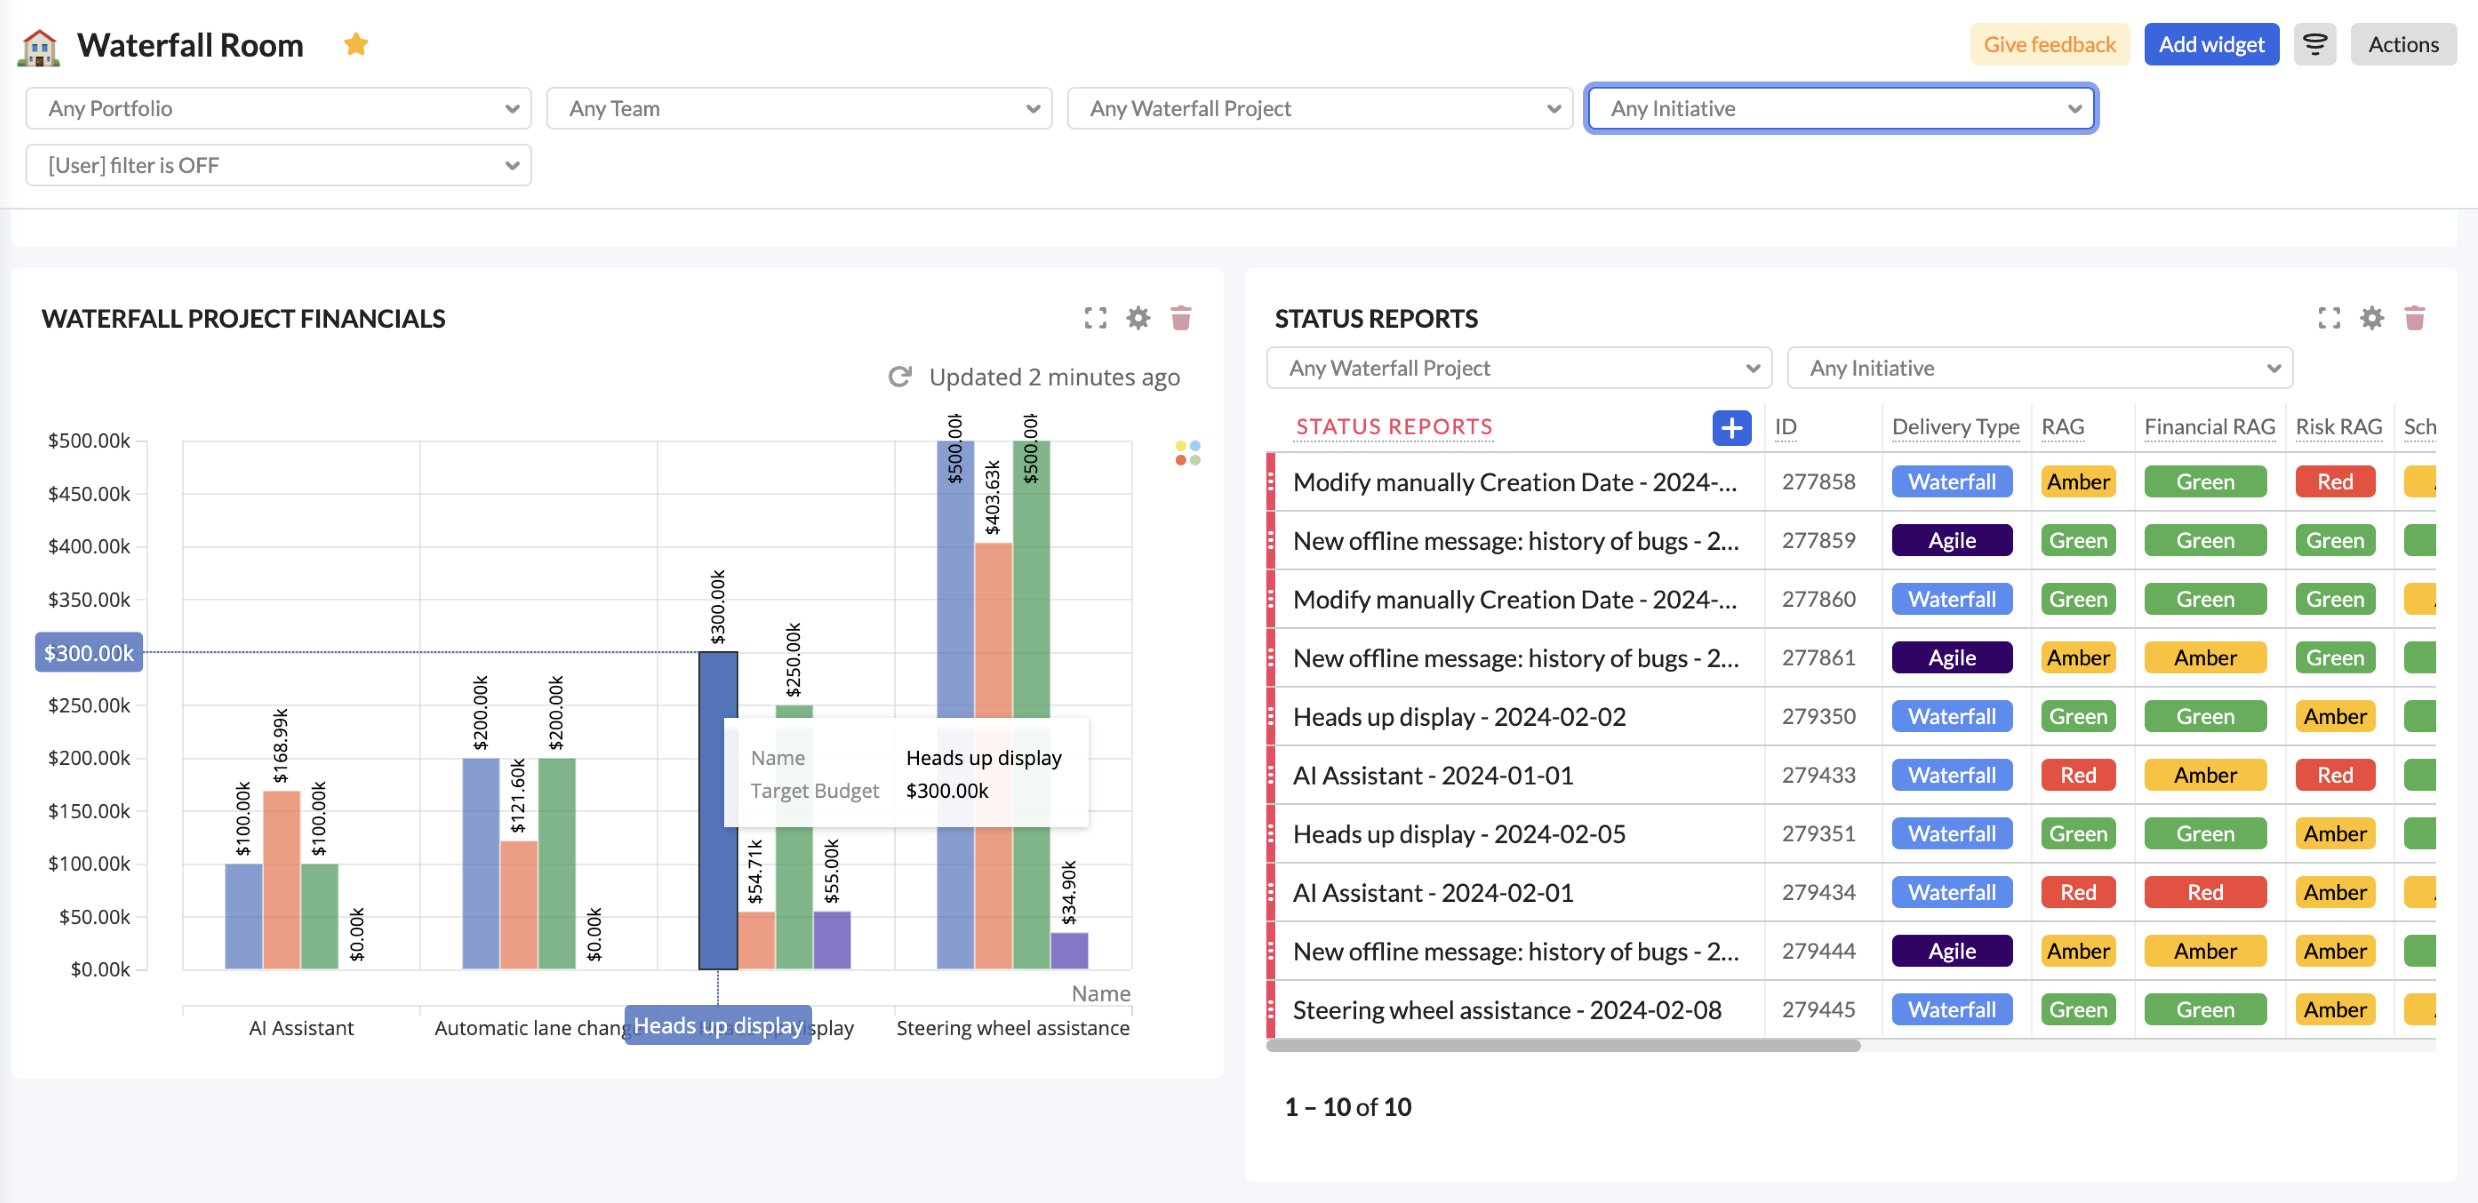This screenshot has height=1203, width=2478.
Task: Sort by the Financial RAG column header
Action: [2210, 427]
